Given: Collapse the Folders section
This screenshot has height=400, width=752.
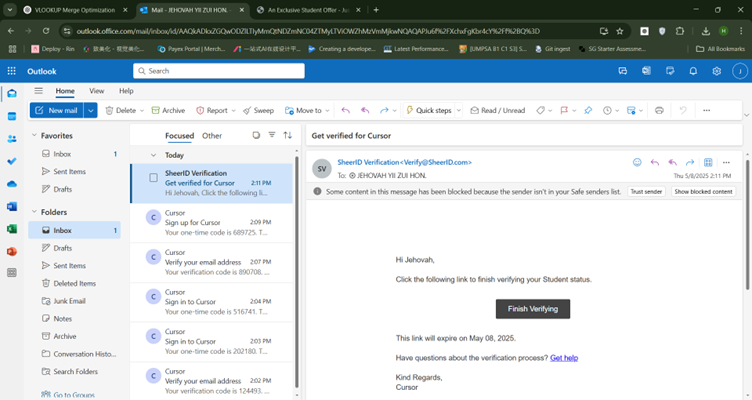Looking at the screenshot, I should tap(34, 212).
